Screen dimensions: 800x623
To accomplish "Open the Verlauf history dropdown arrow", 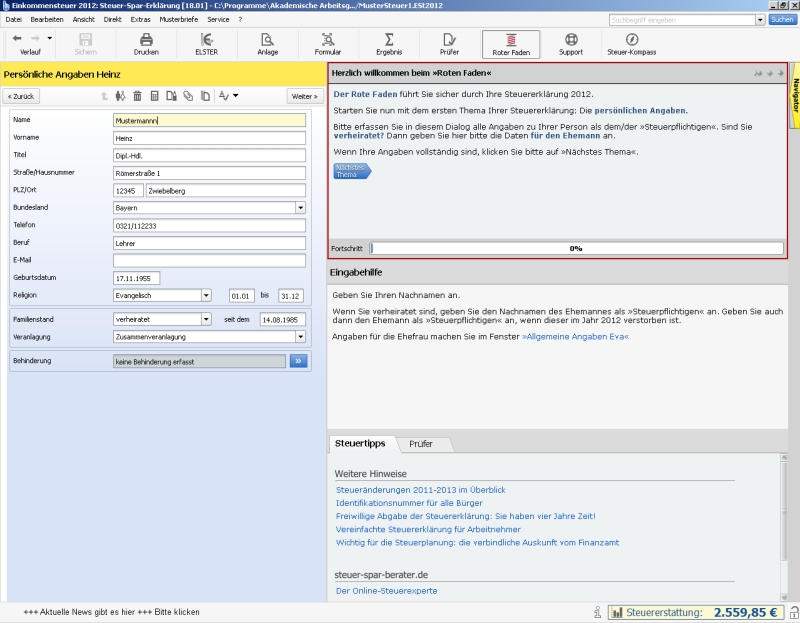I will point(49,38).
